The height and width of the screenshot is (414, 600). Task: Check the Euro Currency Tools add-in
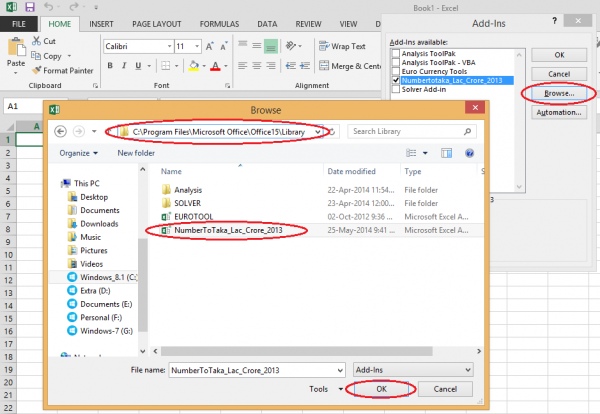[x=396, y=71]
